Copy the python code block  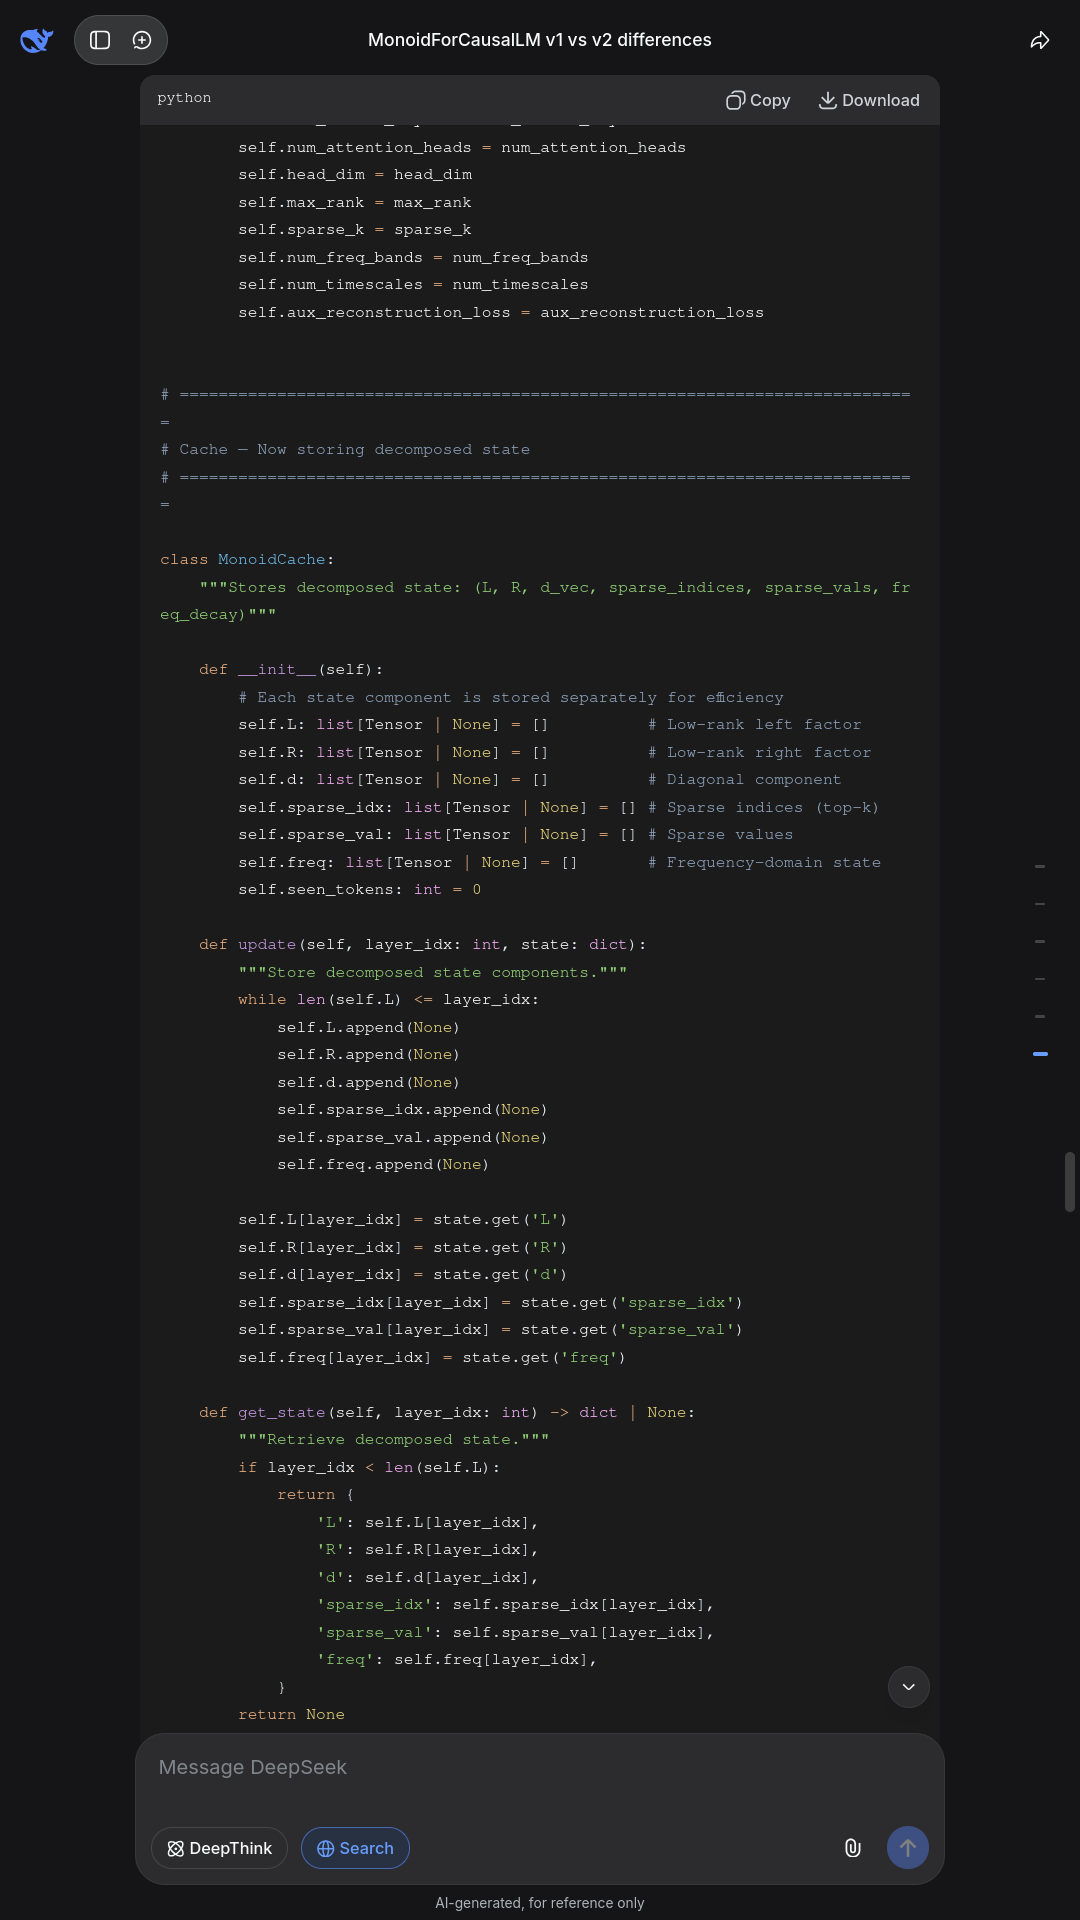[758, 100]
